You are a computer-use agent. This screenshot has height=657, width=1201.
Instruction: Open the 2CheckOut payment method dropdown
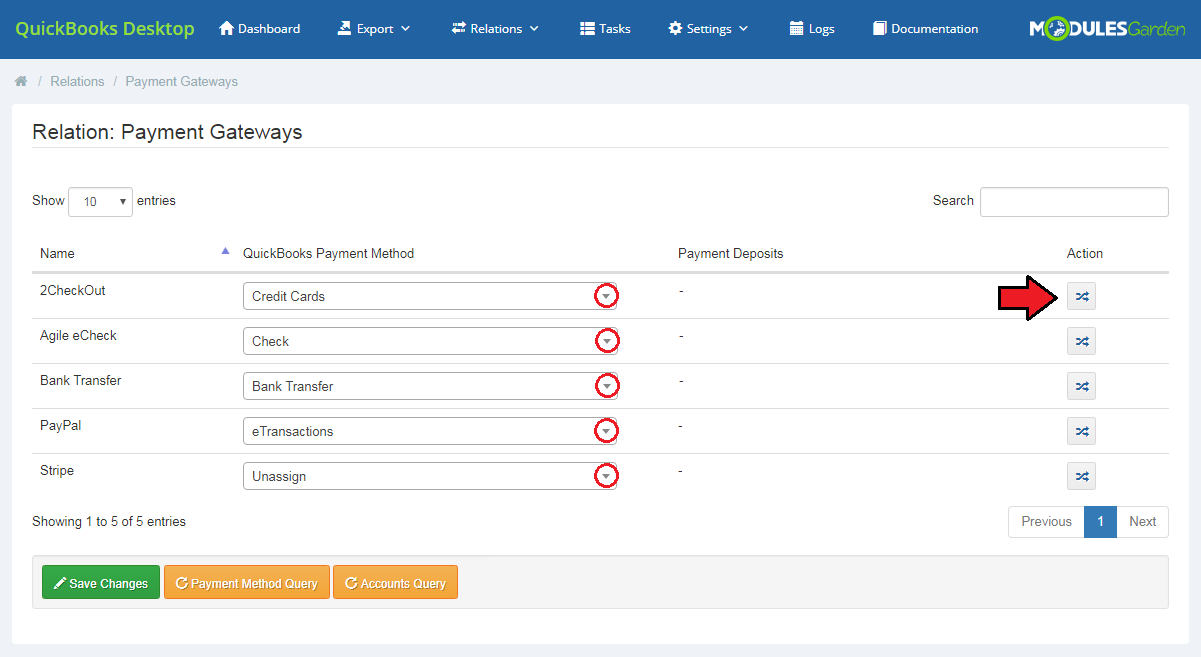(x=430, y=296)
